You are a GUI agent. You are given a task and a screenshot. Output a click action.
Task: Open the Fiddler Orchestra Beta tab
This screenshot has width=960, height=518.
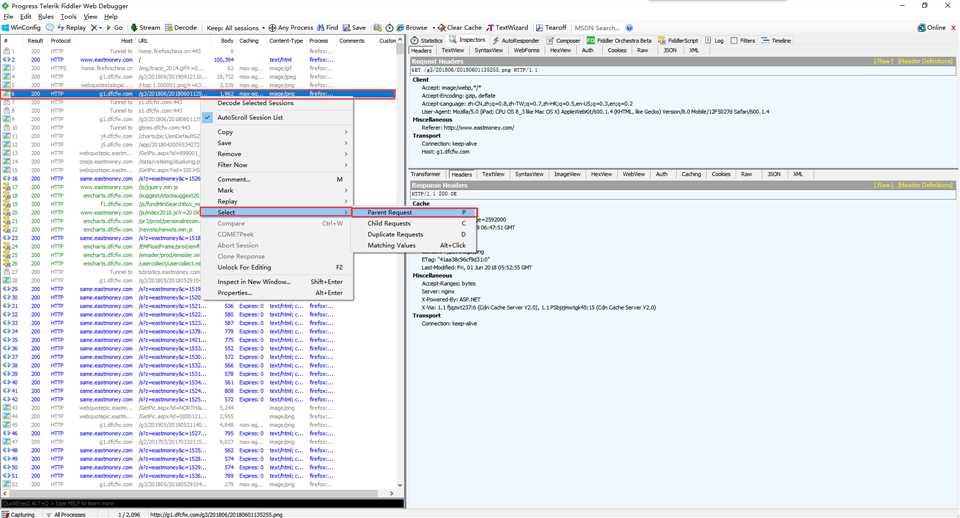620,40
